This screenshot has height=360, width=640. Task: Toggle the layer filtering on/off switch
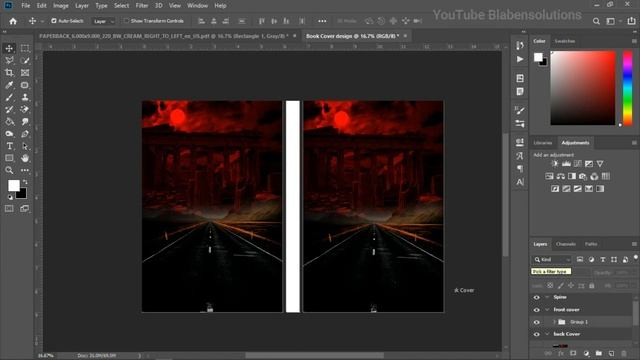click(635, 257)
